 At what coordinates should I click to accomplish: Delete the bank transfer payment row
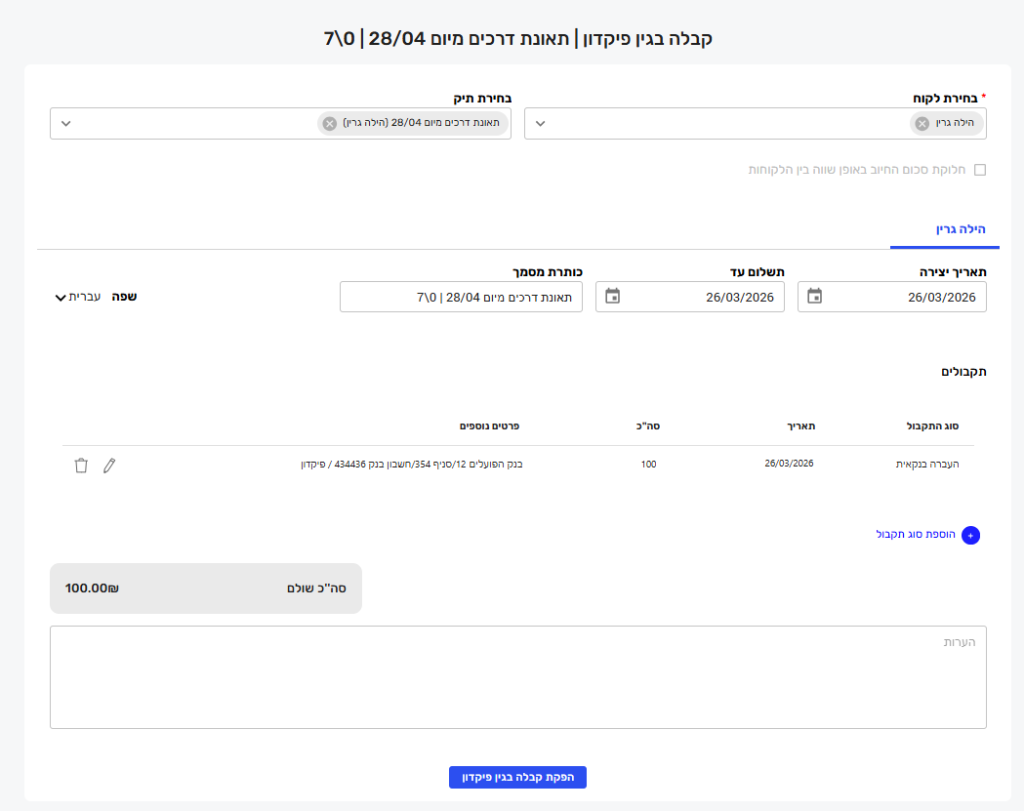tap(81, 465)
